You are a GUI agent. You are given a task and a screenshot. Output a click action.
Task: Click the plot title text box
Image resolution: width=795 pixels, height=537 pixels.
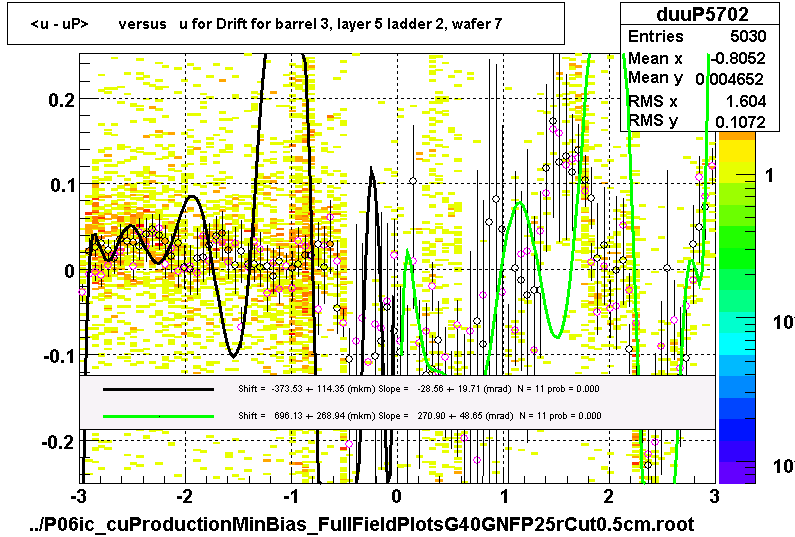pyautogui.click(x=286, y=24)
